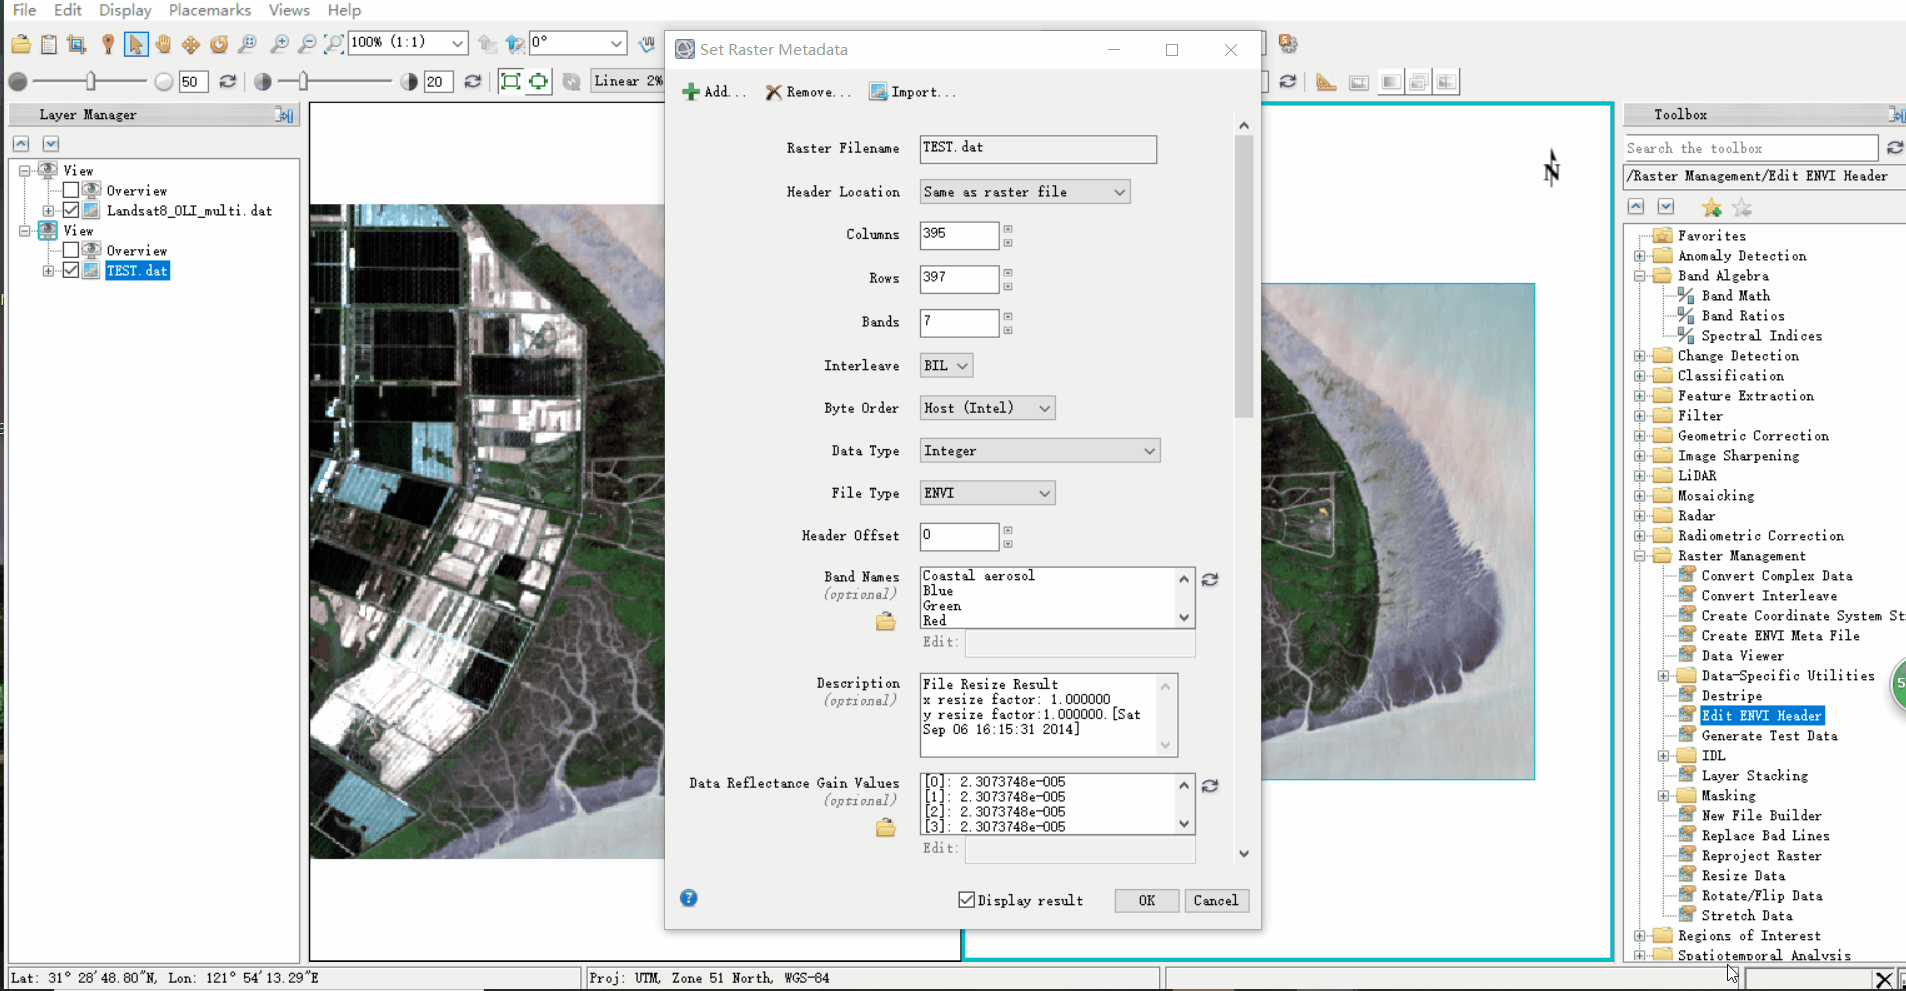Add selected tool to Favorites star
The image size is (1906, 991).
tap(1712, 208)
